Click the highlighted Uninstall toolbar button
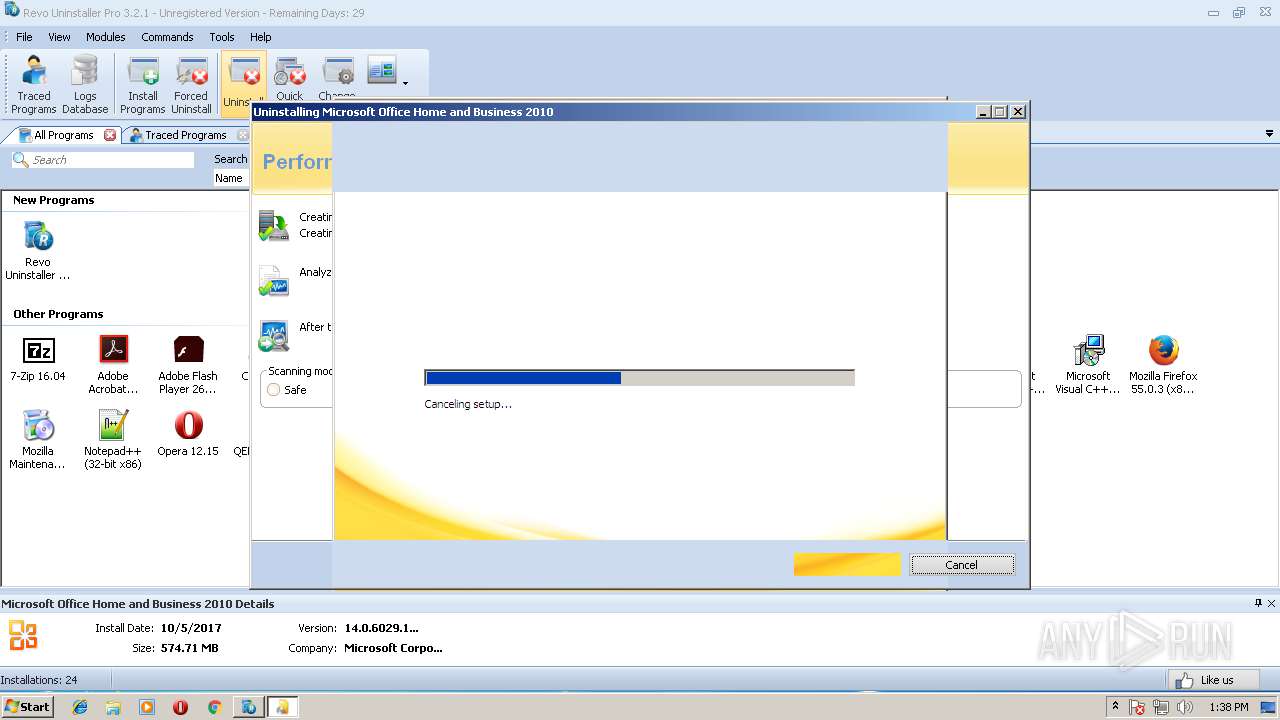This screenshot has height=720, width=1280. click(243, 82)
